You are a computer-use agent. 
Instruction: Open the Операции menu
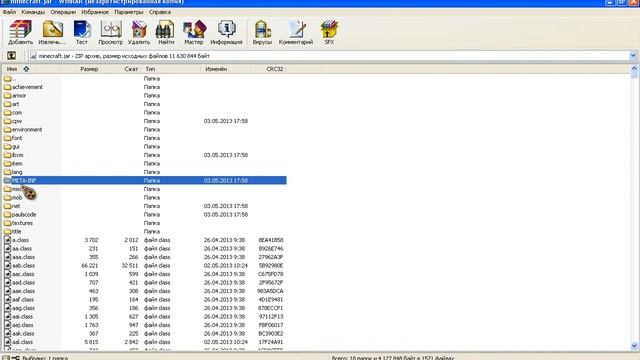(63, 12)
